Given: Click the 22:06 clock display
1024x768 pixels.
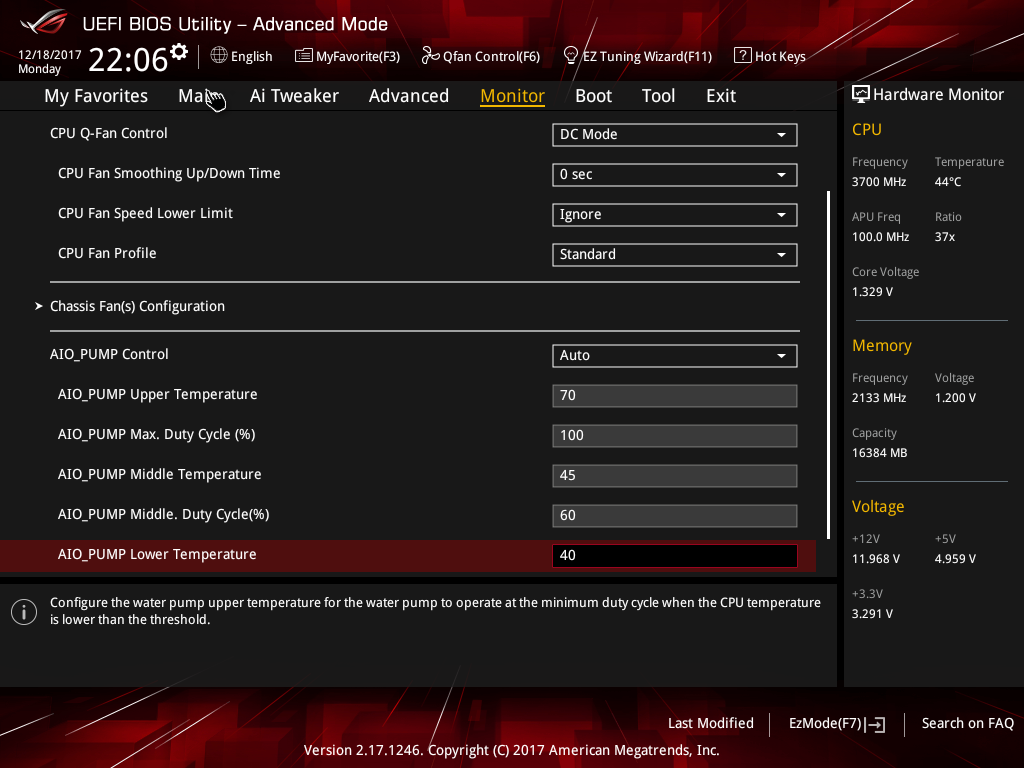Looking at the screenshot, I should pos(128,59).
